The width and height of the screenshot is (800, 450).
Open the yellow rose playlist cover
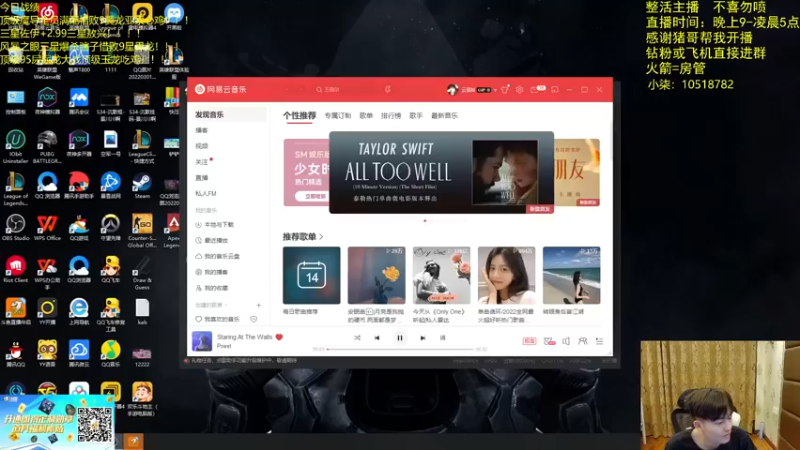point(377,276)
